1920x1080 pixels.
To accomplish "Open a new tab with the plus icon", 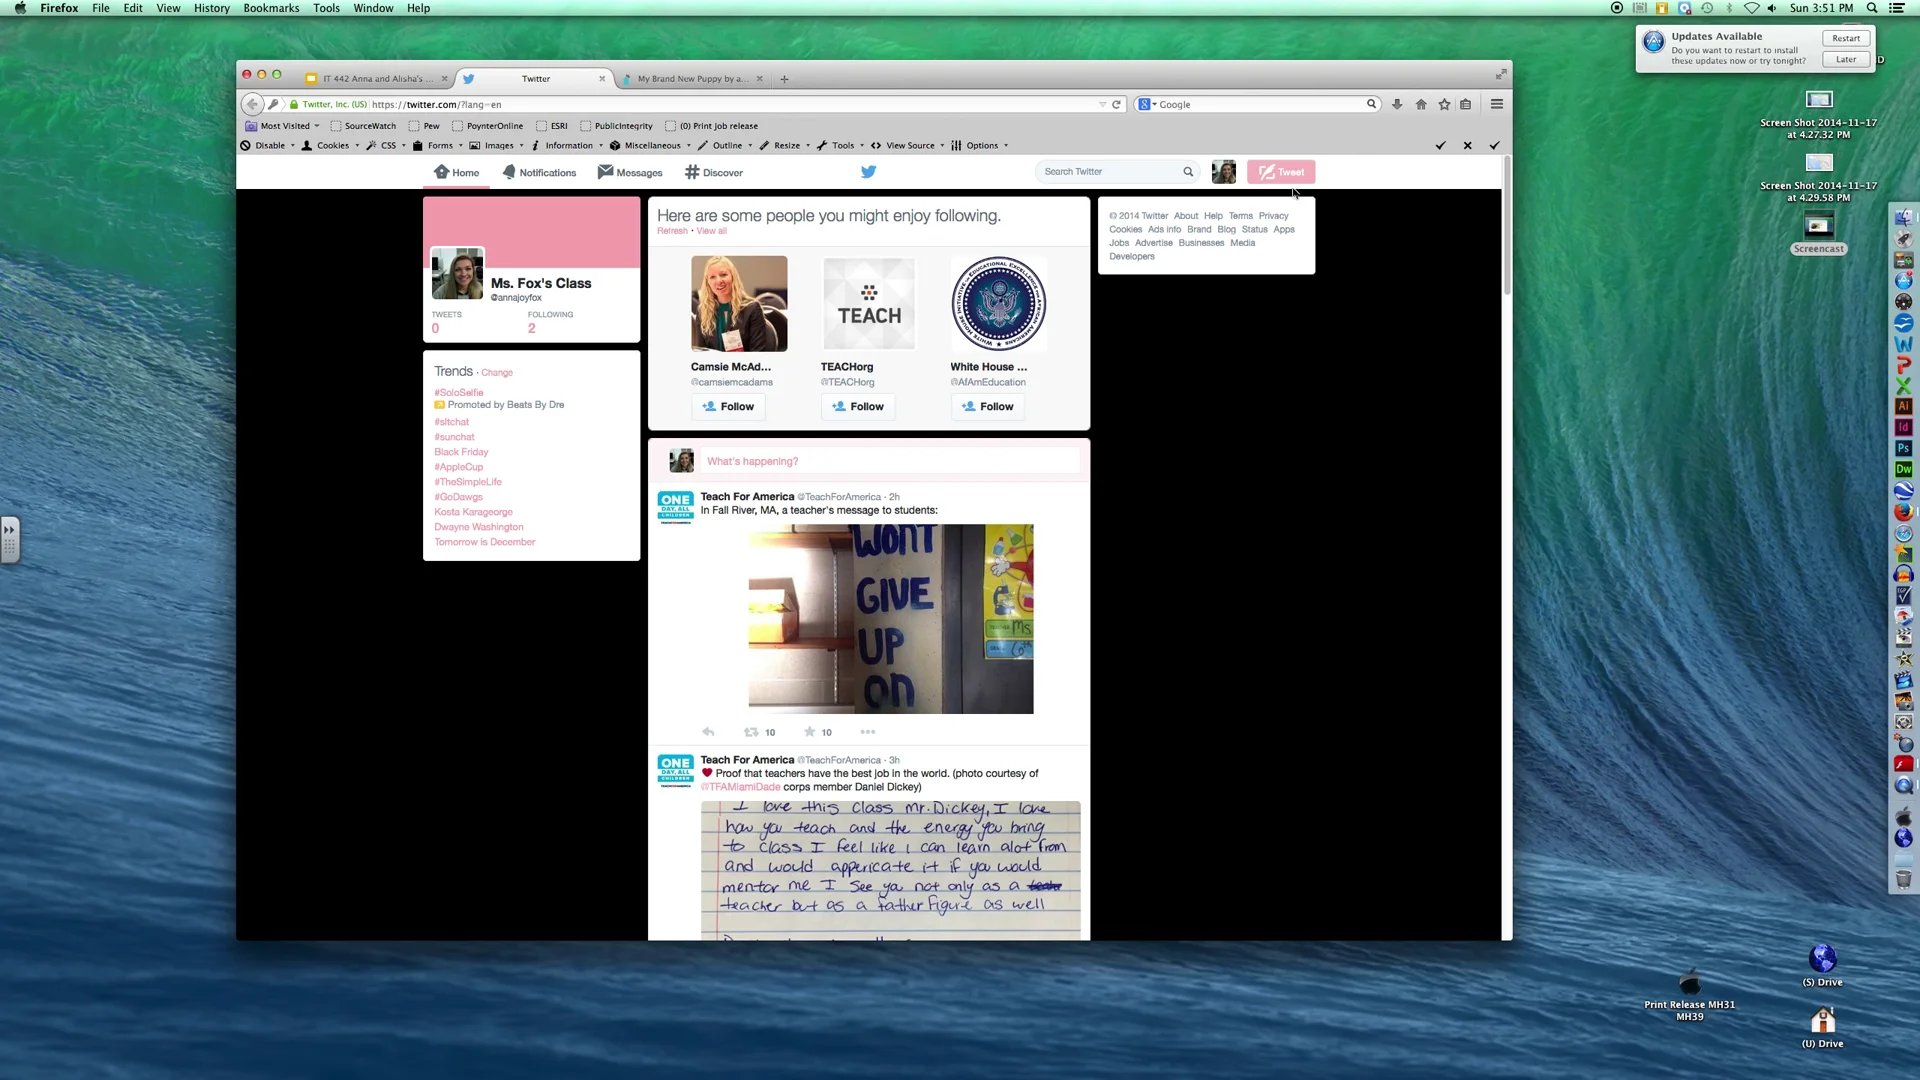I will (784, 79).
